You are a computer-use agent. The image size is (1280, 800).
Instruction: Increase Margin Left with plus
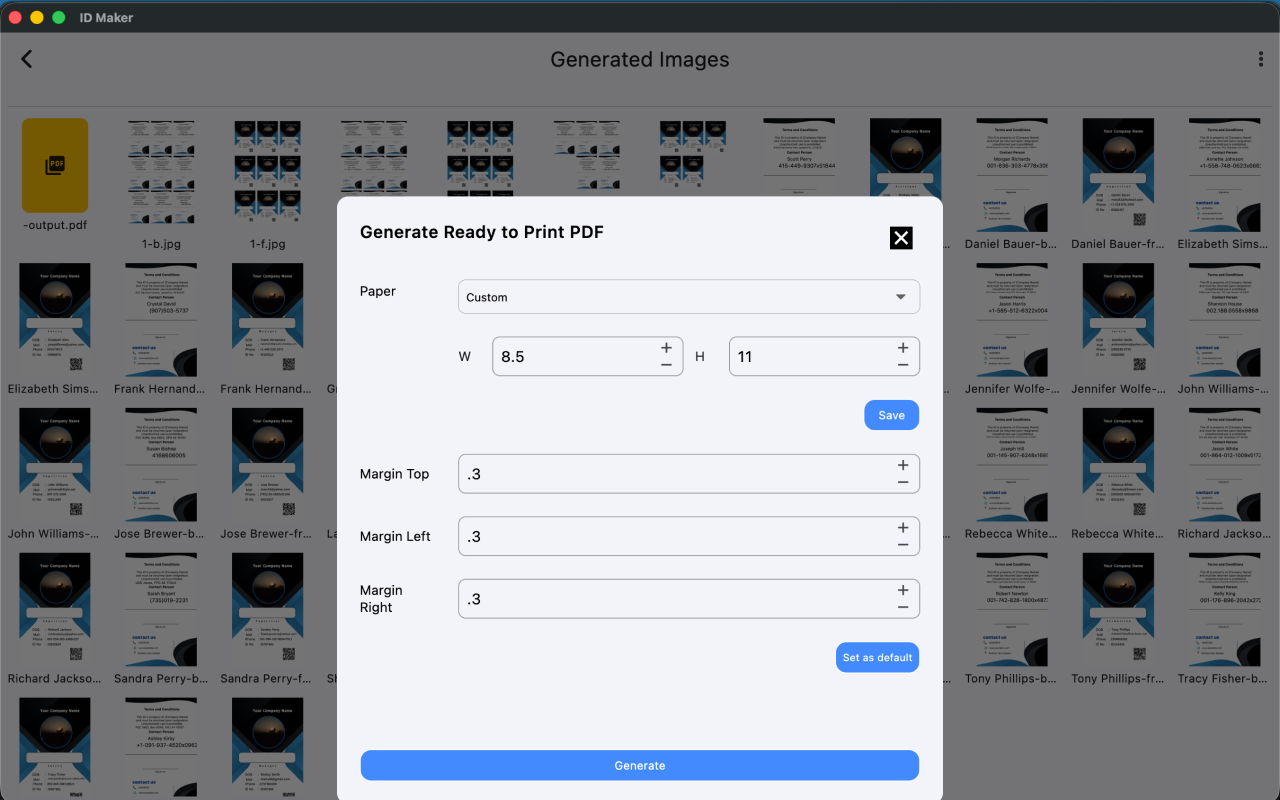(x=903, y=527)
